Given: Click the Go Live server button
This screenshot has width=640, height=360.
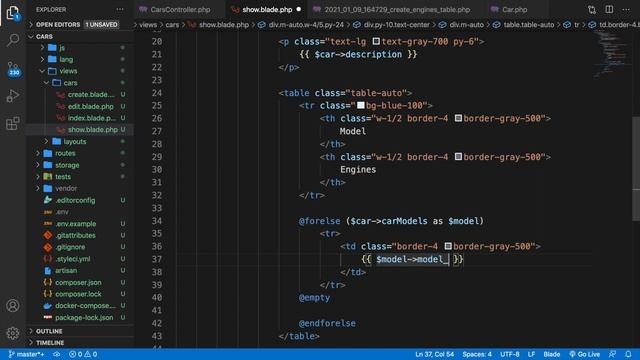Looking at the screenshot, I should pyautogui.click(x=584, y=354).
